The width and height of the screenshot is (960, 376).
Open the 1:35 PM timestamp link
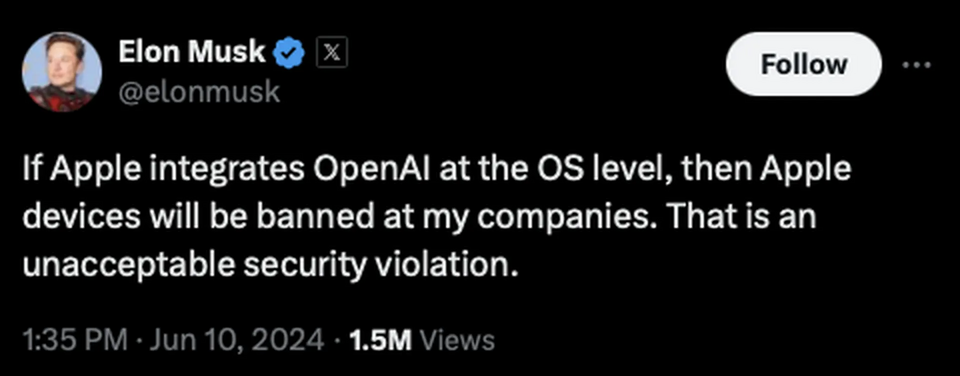click(75, 340)
